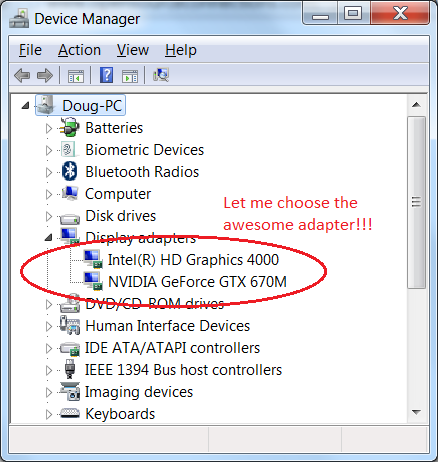Expand the Keyboards category
The height and width of the screenshot is (462, 438).
(49, 414)
